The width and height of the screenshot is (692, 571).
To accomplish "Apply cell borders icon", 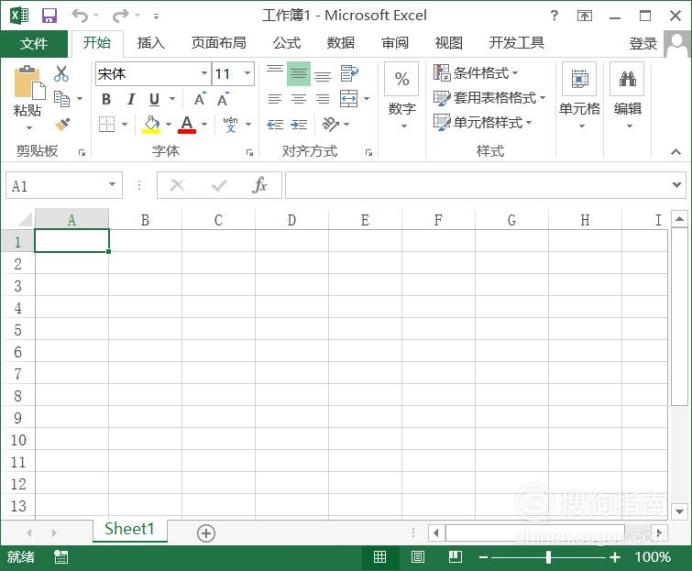I will click(107, 124).
